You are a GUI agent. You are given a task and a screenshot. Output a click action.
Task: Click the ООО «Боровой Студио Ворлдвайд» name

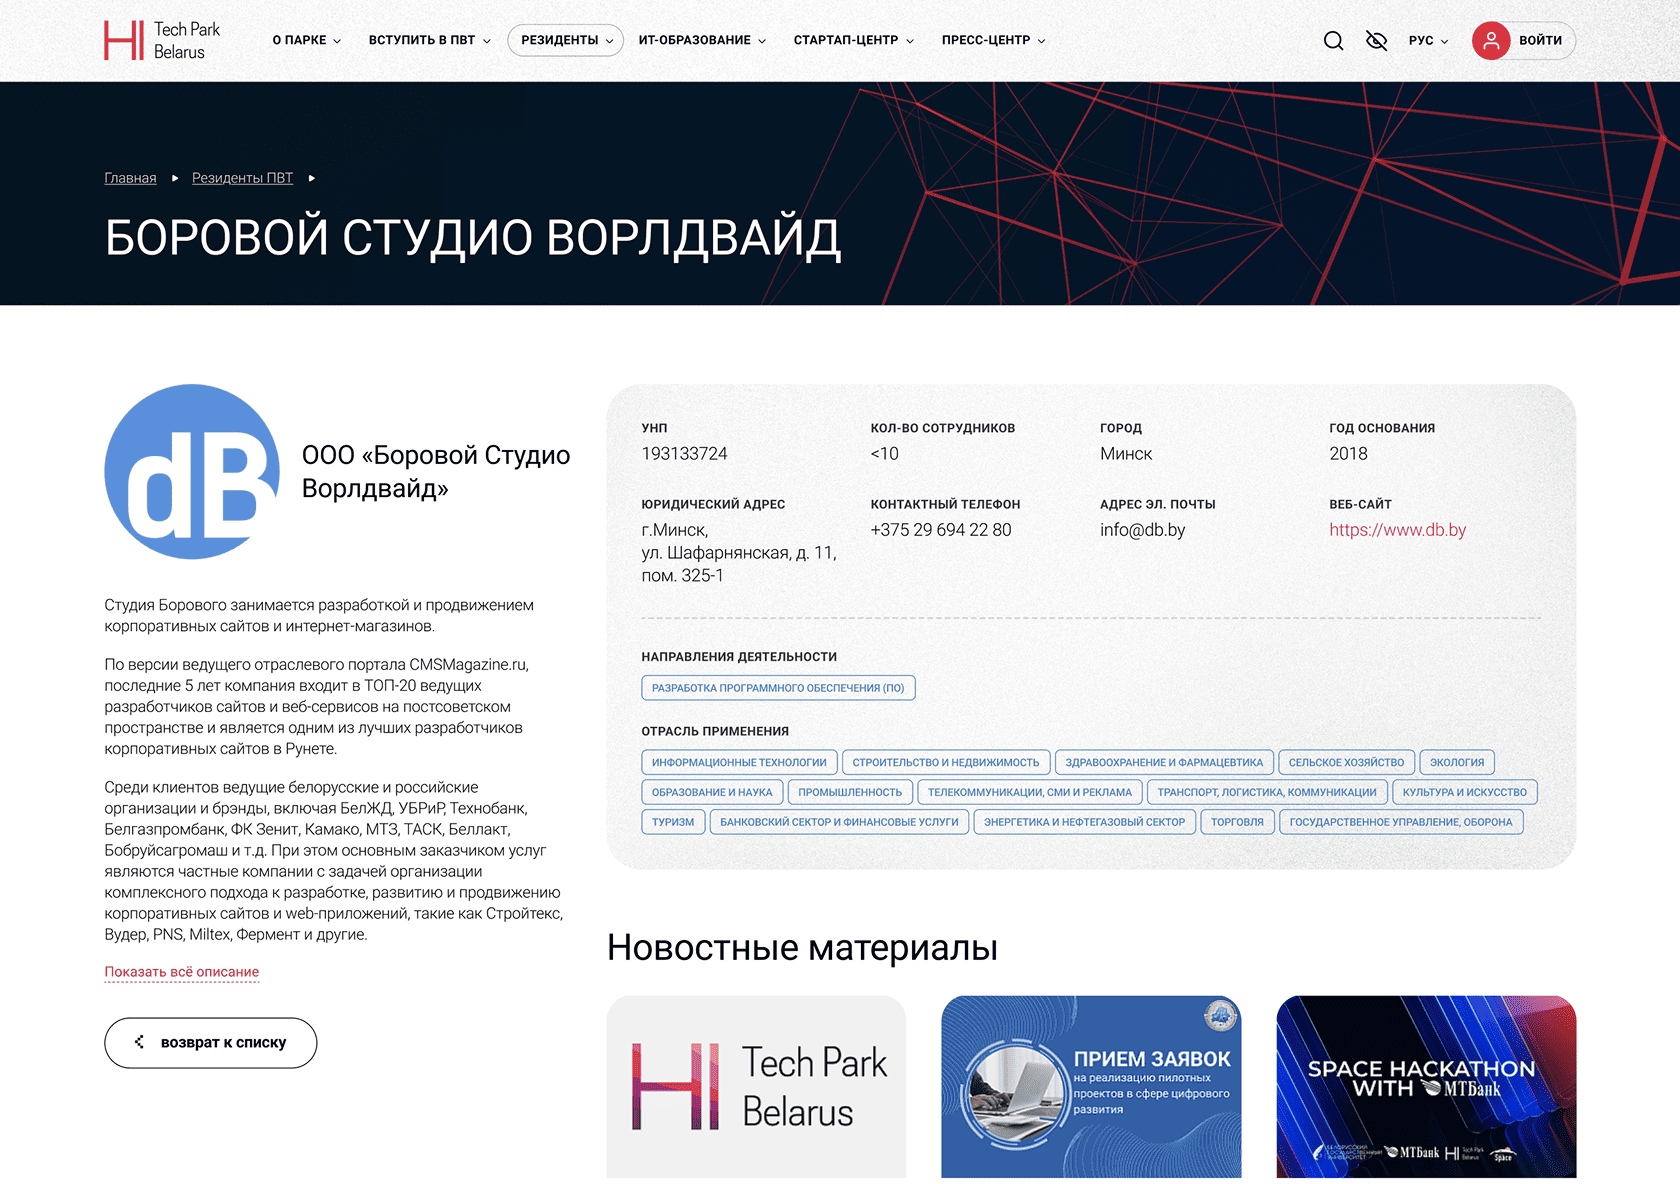436,472
